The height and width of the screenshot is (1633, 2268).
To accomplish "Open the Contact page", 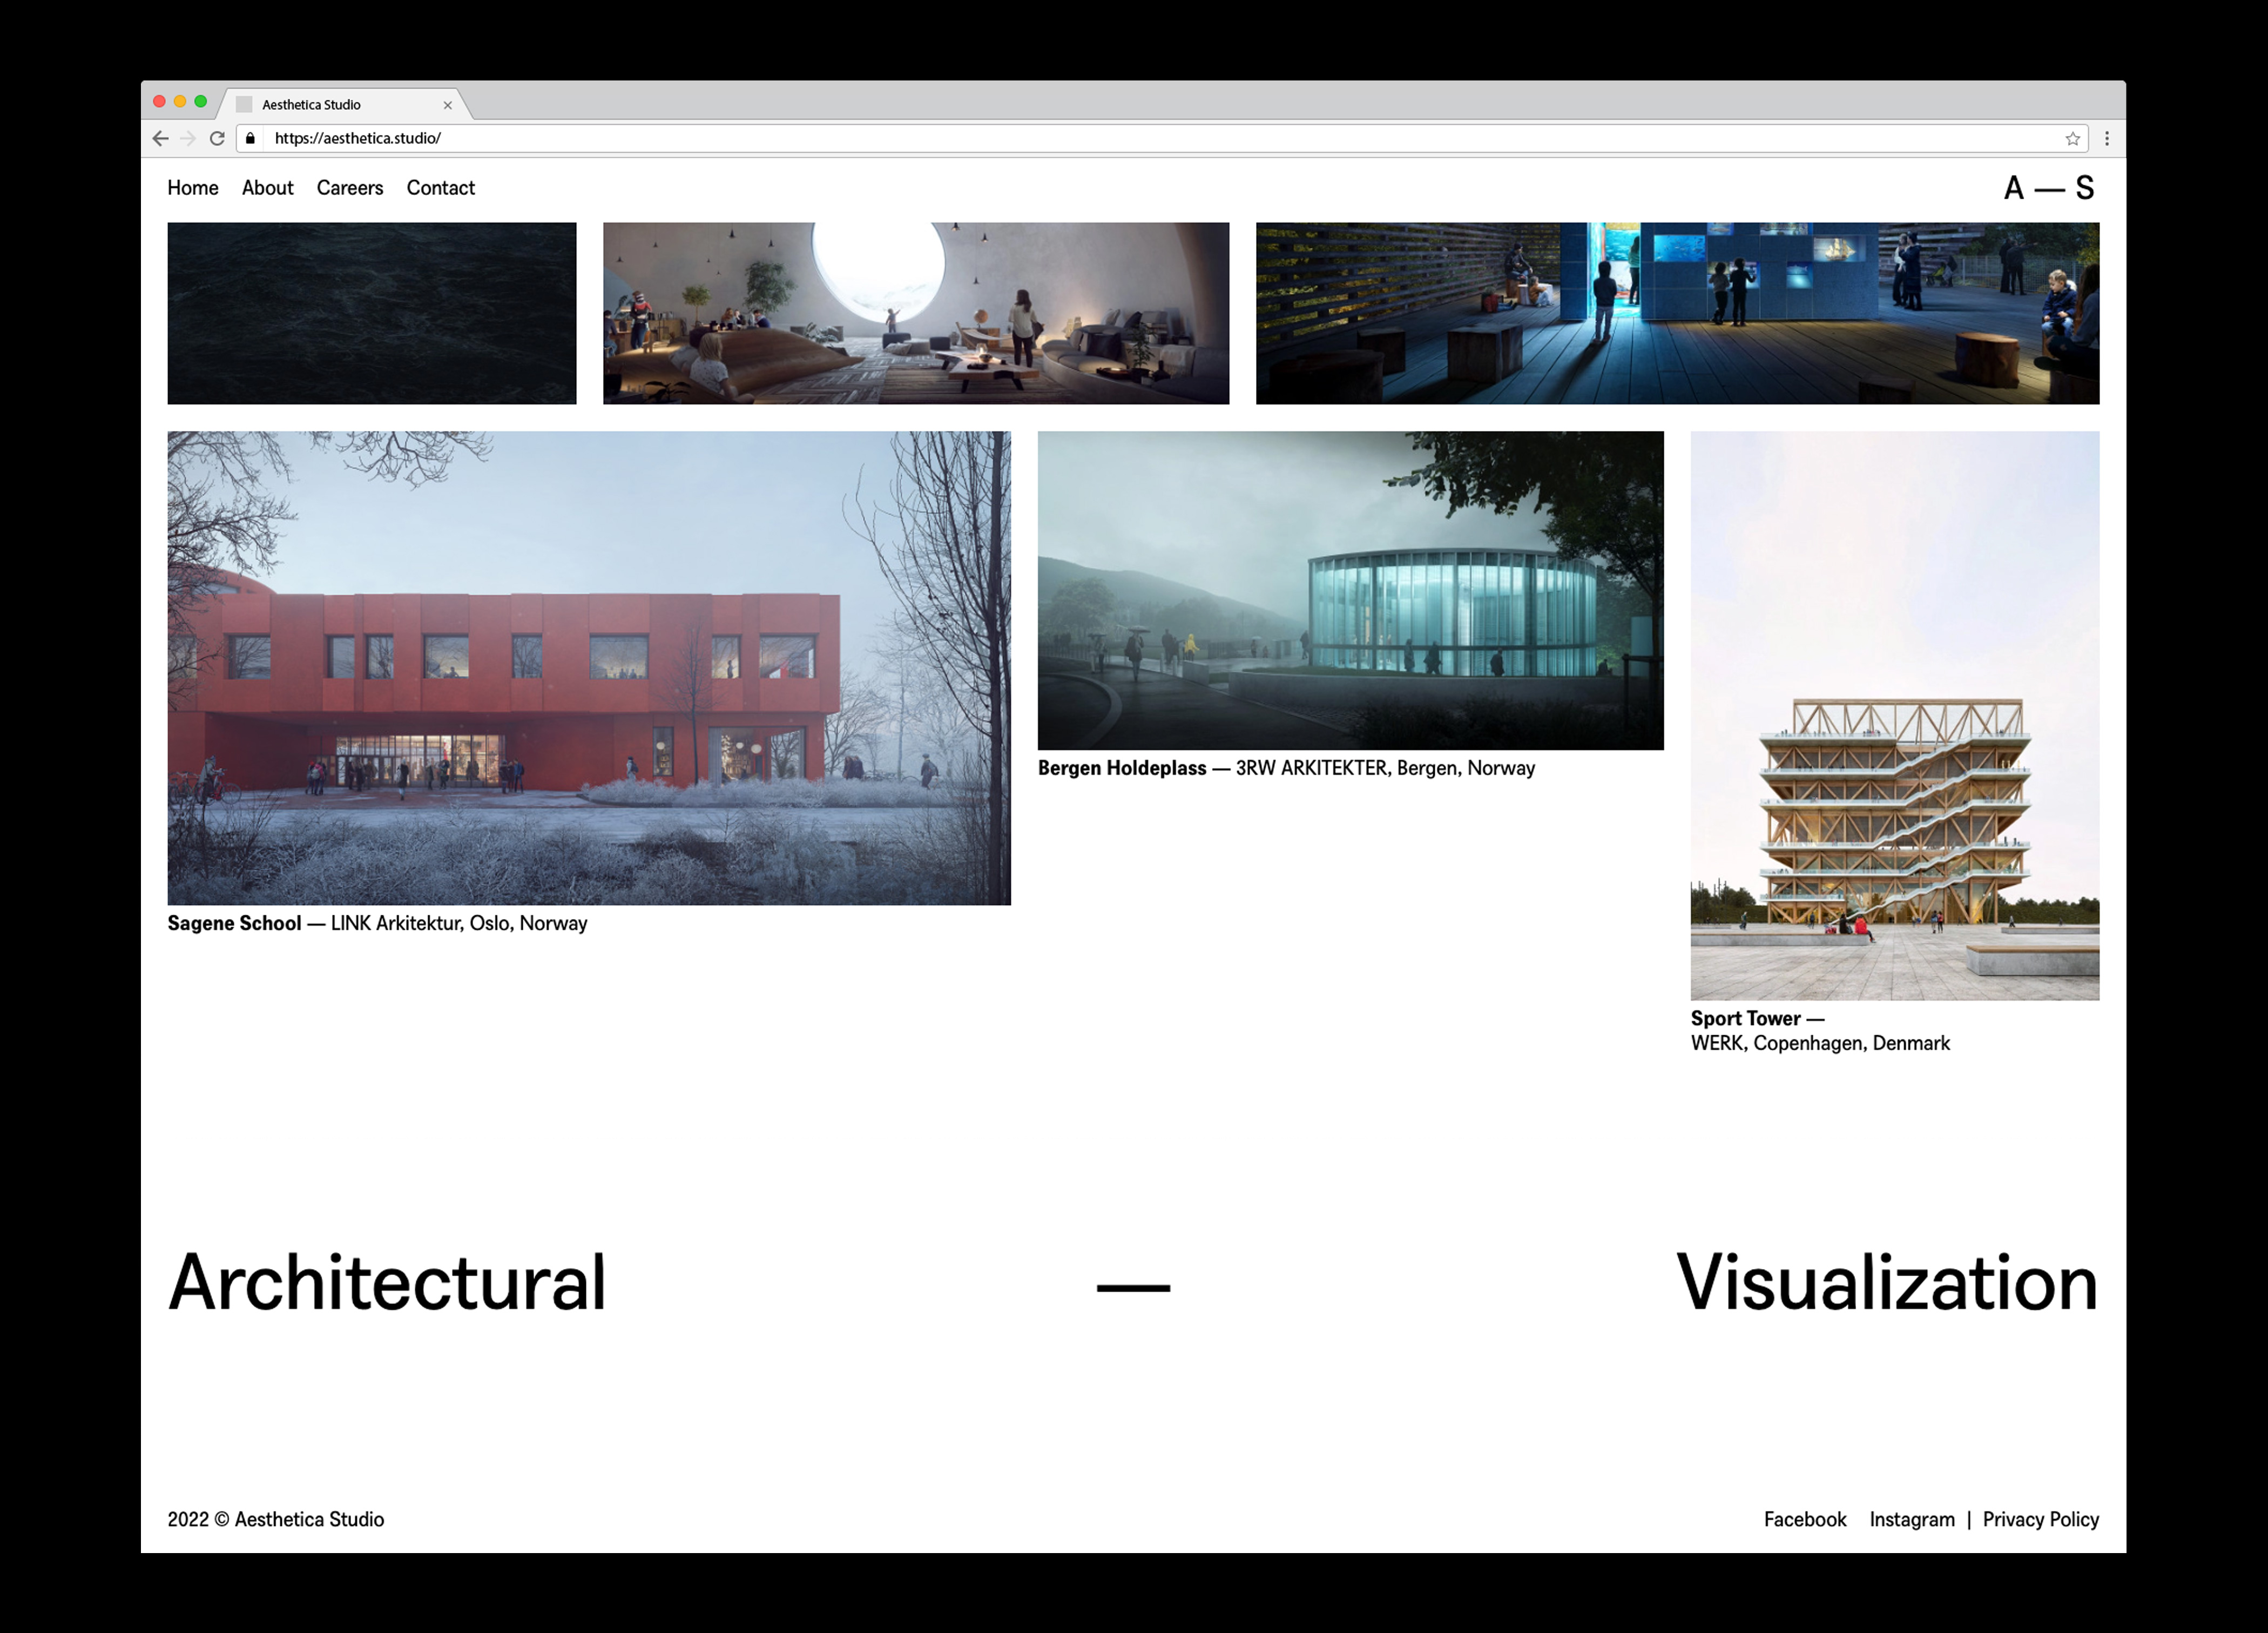I will coord(440,188).
